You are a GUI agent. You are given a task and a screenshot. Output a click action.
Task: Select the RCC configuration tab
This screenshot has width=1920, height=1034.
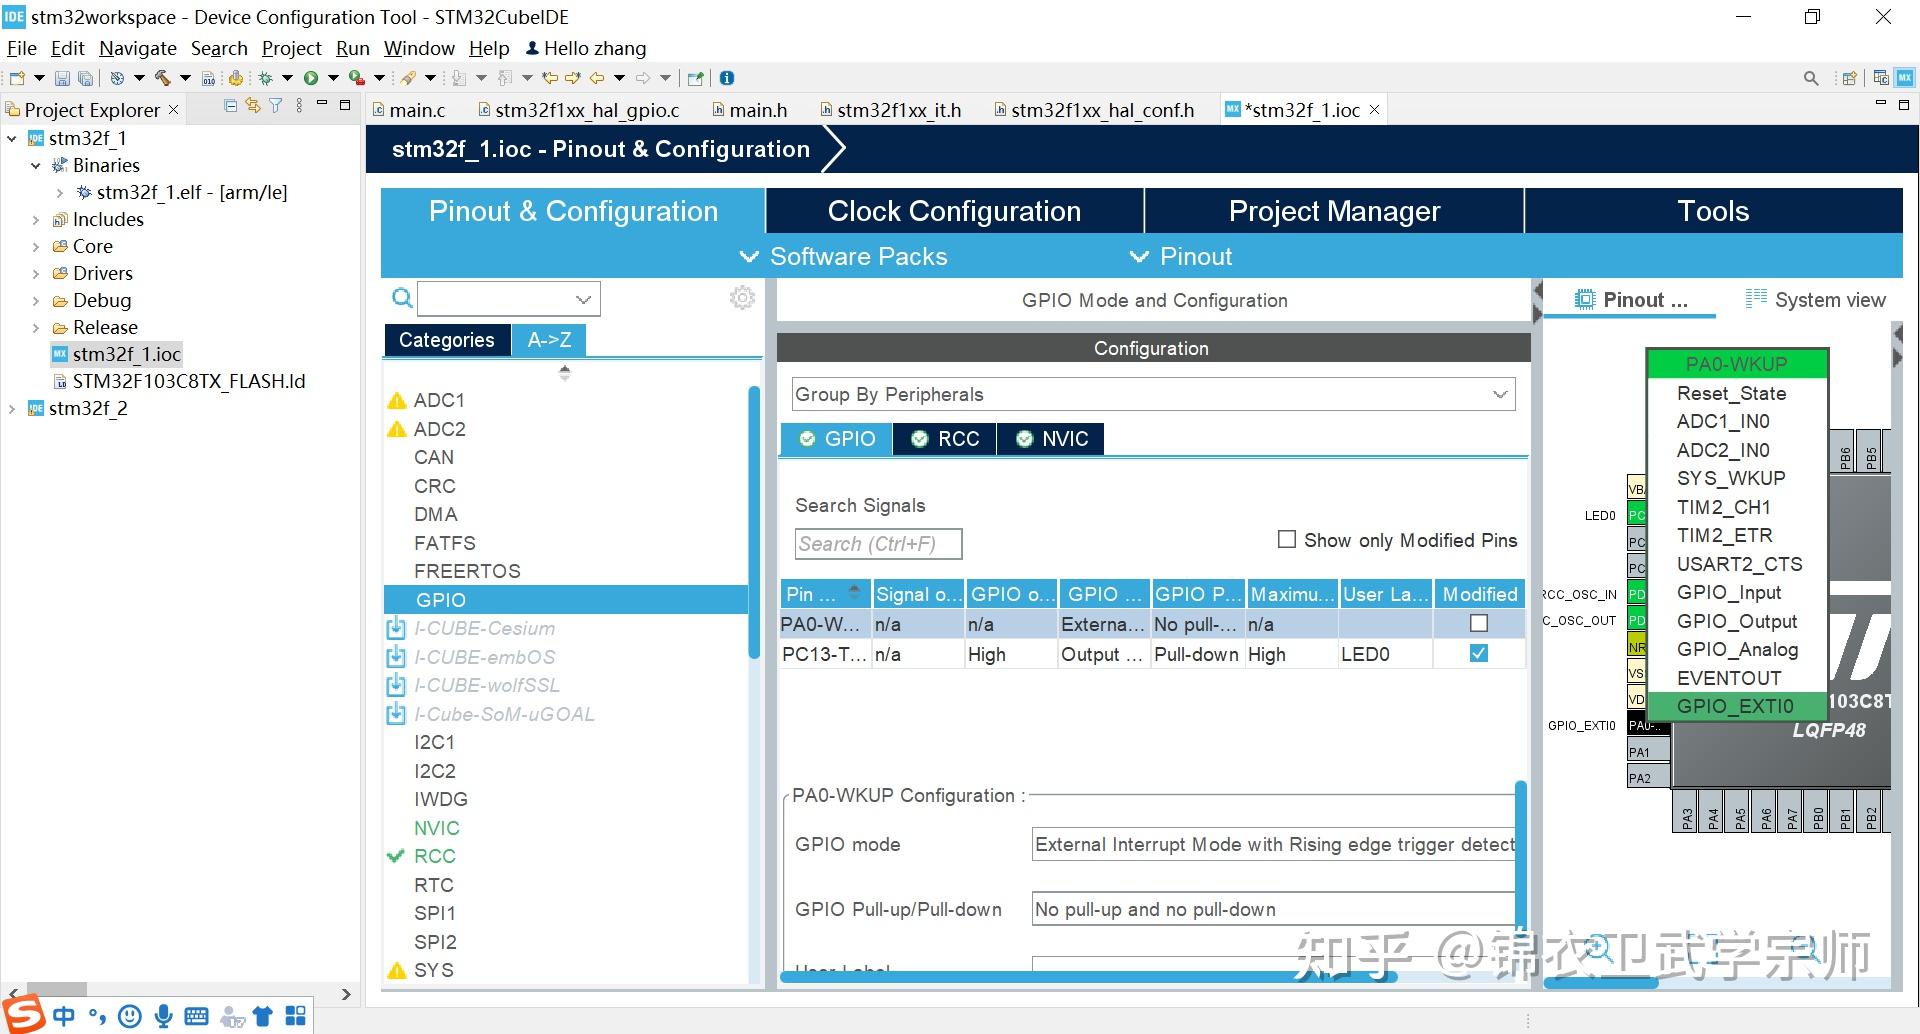coord(945,439)
